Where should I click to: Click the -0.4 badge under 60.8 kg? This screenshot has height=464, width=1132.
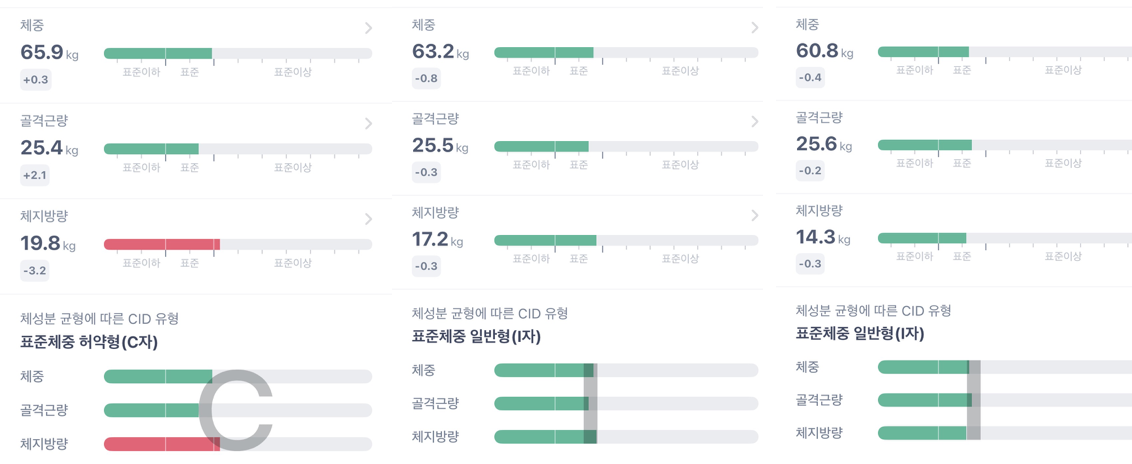pos(810,78)
